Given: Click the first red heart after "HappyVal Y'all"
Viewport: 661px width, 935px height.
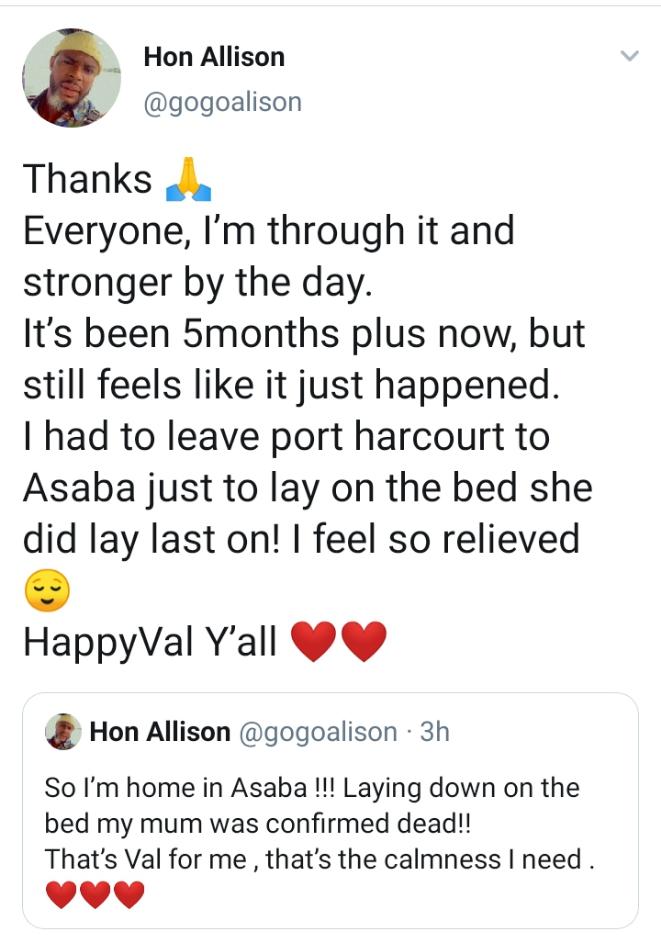Looking at the screenshot, I should tap(314, 642).
